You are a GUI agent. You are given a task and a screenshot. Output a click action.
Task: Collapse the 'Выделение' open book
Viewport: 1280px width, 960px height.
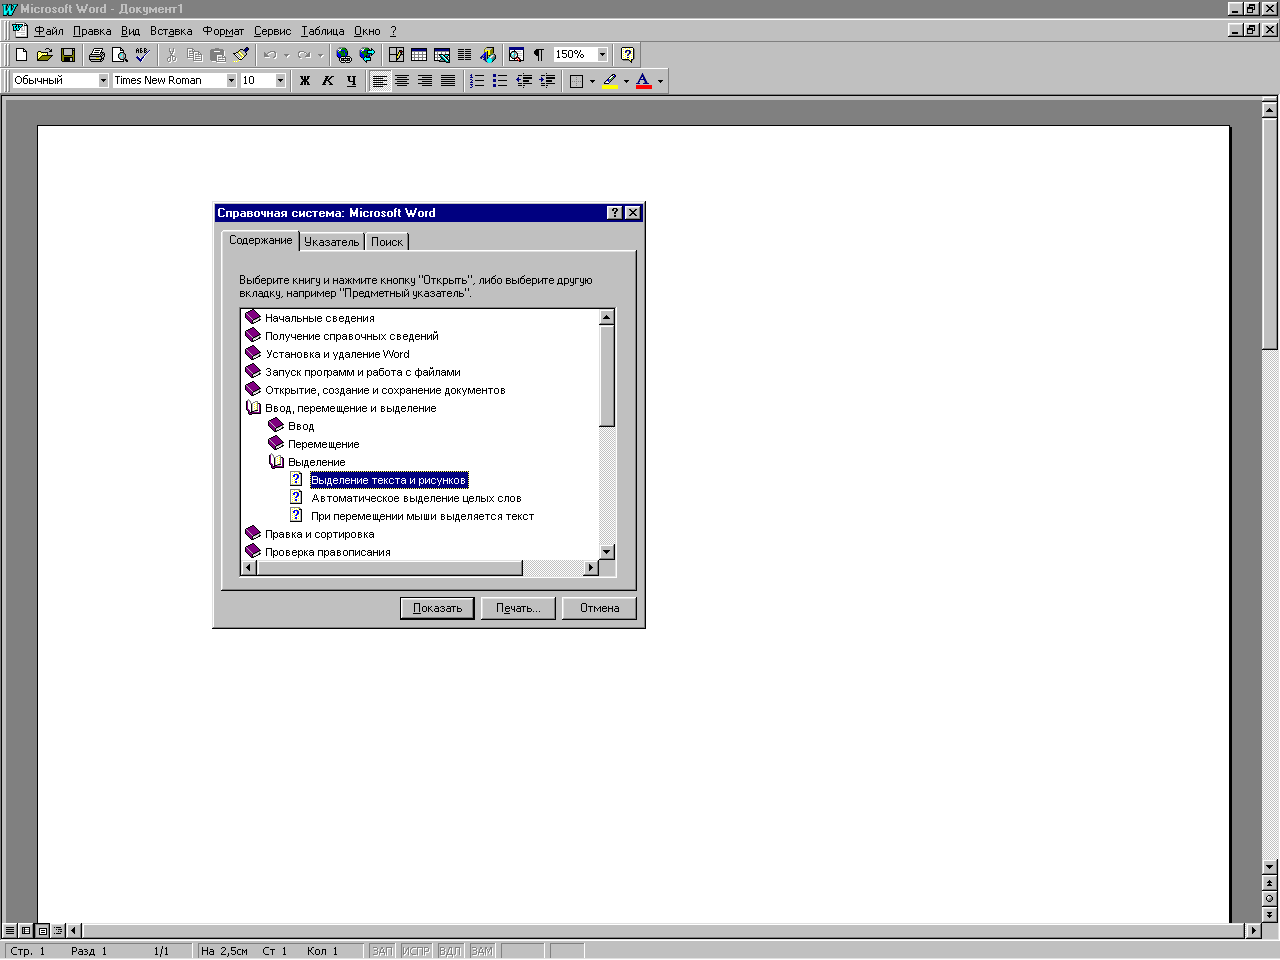coord(277,462)
